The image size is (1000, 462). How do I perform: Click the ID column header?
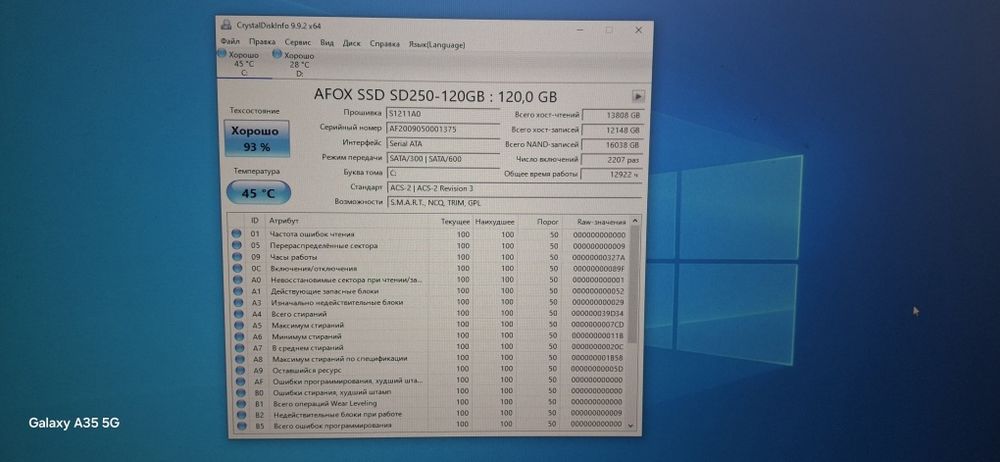pyautogui.click(x=254, y=221)
